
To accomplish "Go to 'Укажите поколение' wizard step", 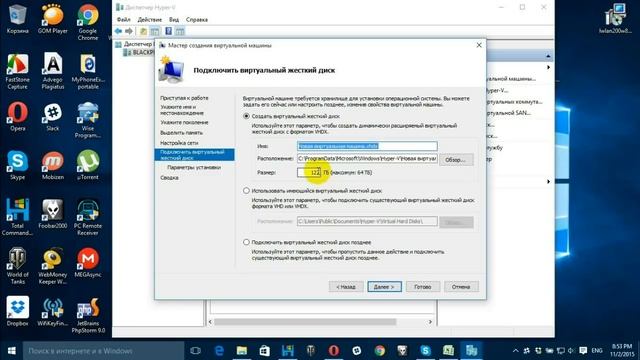I will (184, 122).
